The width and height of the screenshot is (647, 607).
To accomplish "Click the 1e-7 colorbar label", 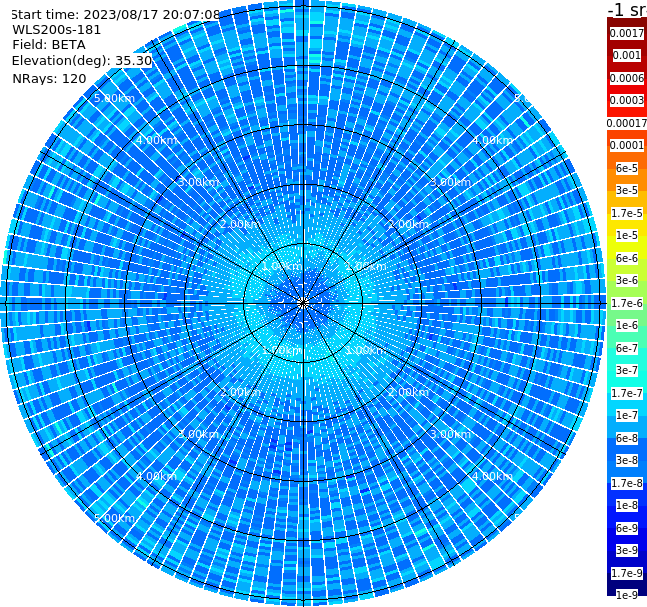I will pos(627,415).
